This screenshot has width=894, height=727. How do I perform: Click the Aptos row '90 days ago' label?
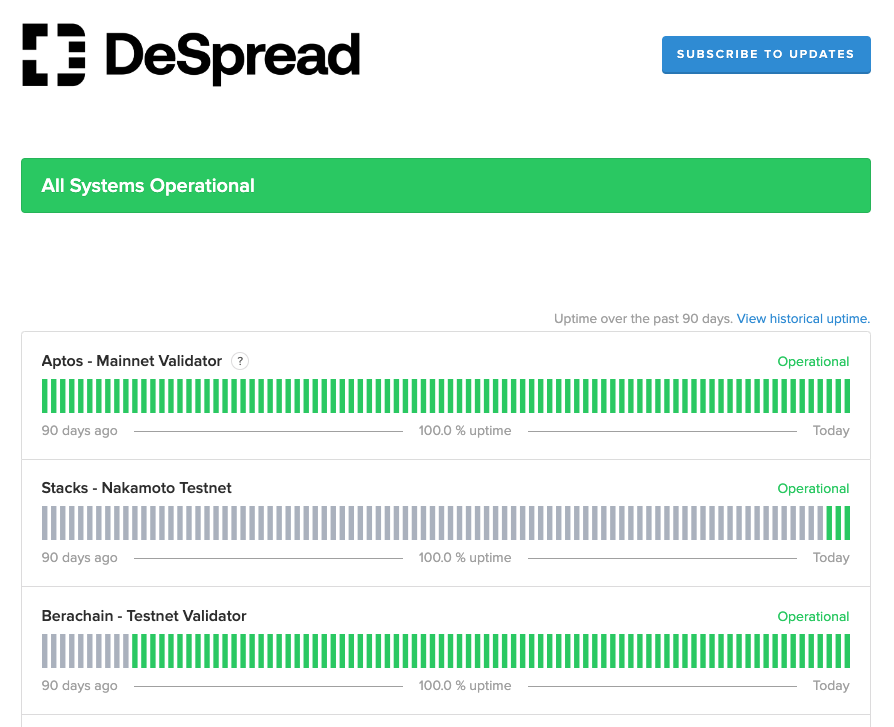(79, 430)
